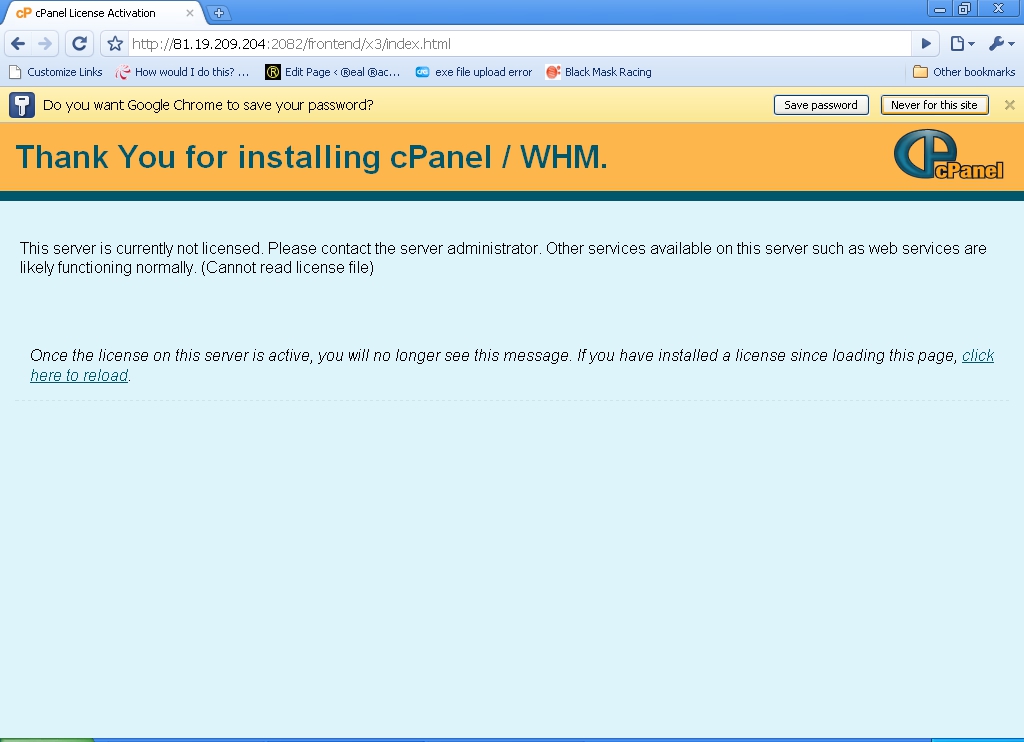Minimize the Chrome window
Image resolution: width=1024 pixels, height=742 pixels.
pos(940,9)
